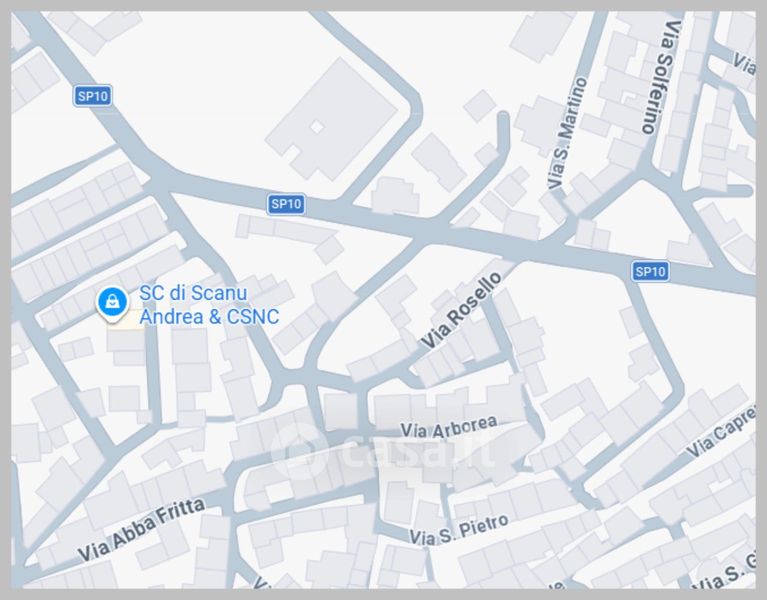The height and width of the screenshot is (600, 767).
Task: Click the Via Abba Fritta street label
Action: pyautogui.click(x=141, y=530)
